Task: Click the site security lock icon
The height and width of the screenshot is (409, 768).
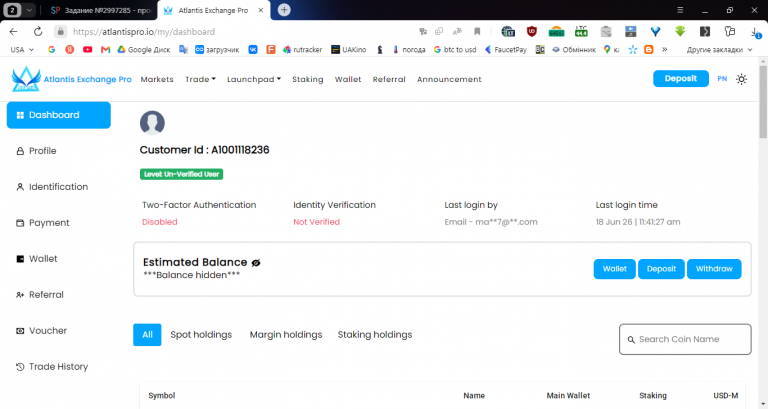Action: 60,32
